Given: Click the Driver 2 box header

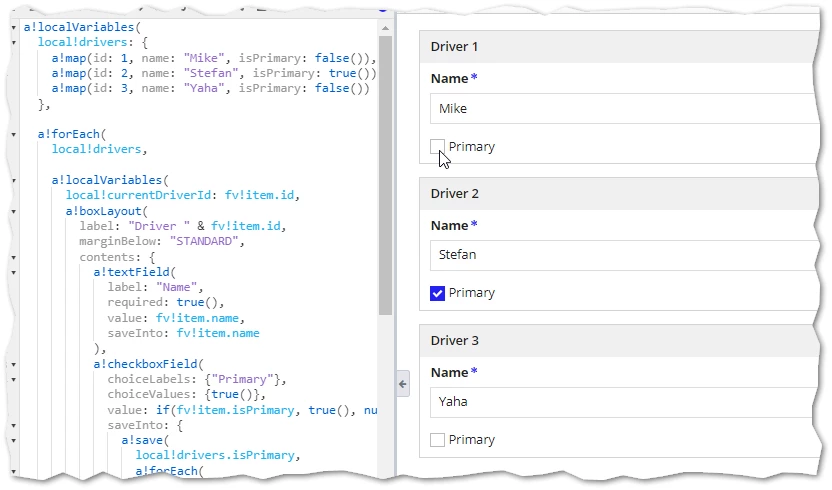Looking at the screenshot, I should tap(621, 194).
